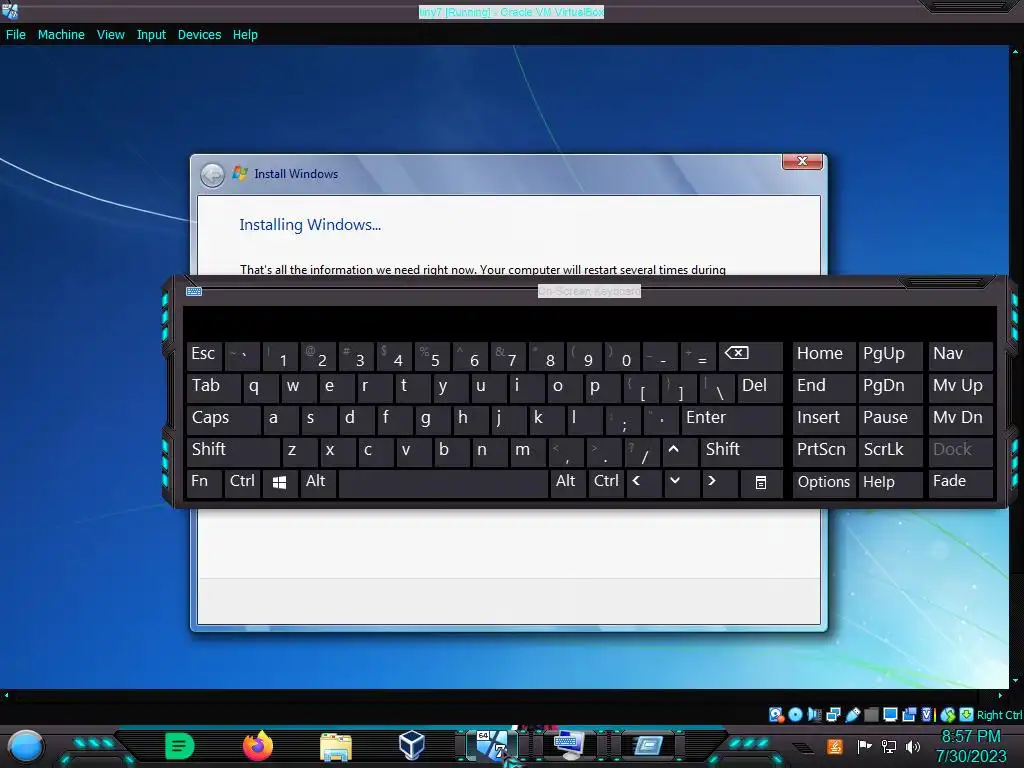
Task: Click the Action Center flag tray icon
Action: tap(864, 746)
